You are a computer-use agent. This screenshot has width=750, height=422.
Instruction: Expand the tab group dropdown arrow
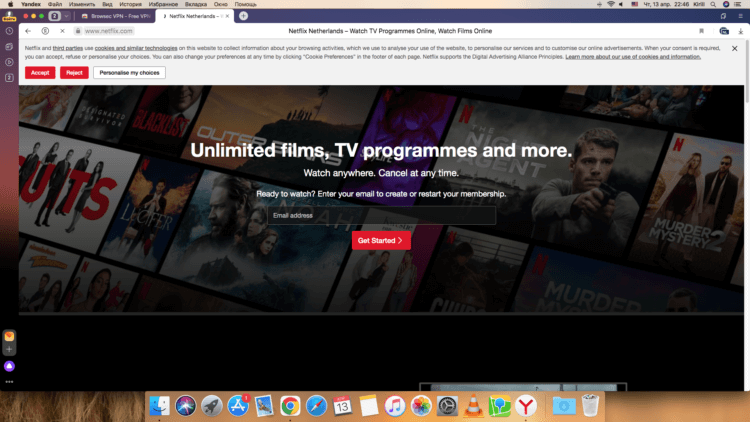coord(66,16)
